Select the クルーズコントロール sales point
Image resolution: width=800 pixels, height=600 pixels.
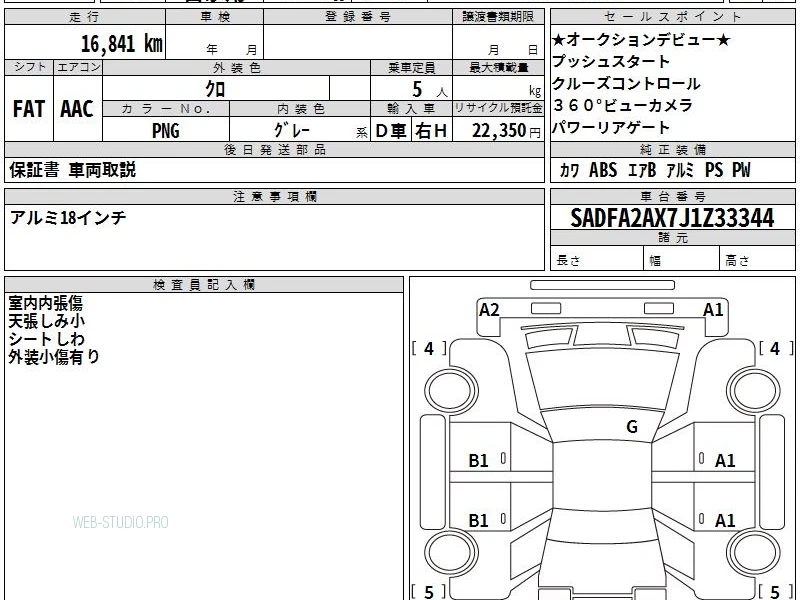click(626, 83)
